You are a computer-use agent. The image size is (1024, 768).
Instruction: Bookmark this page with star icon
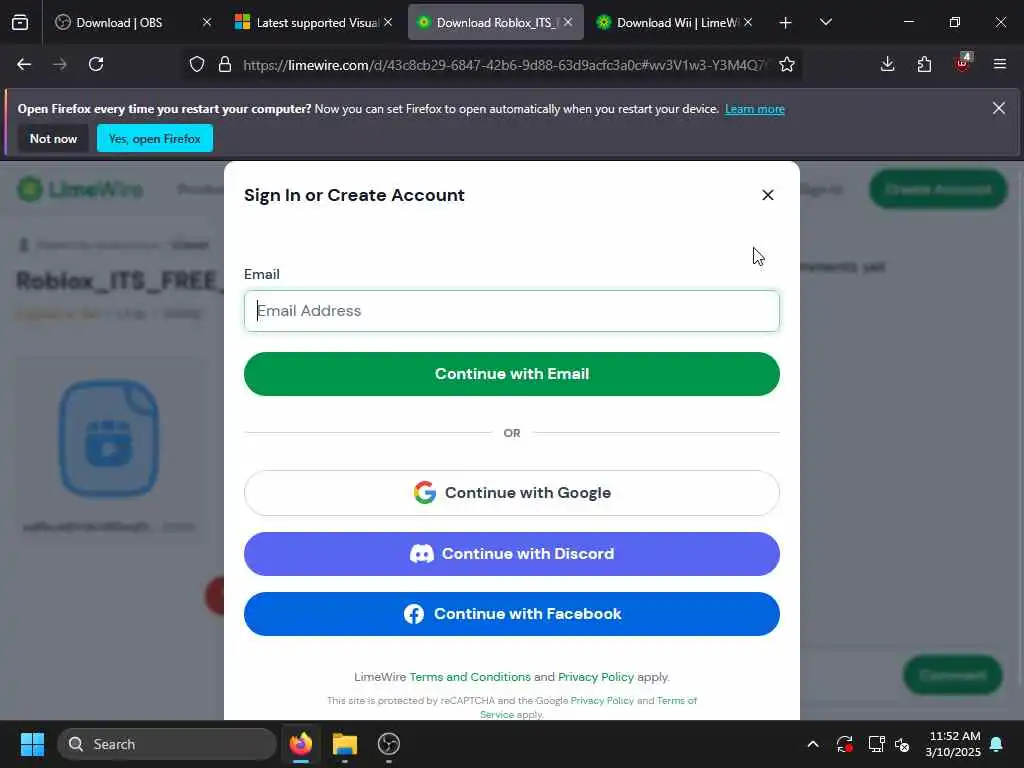coord(787,64)
